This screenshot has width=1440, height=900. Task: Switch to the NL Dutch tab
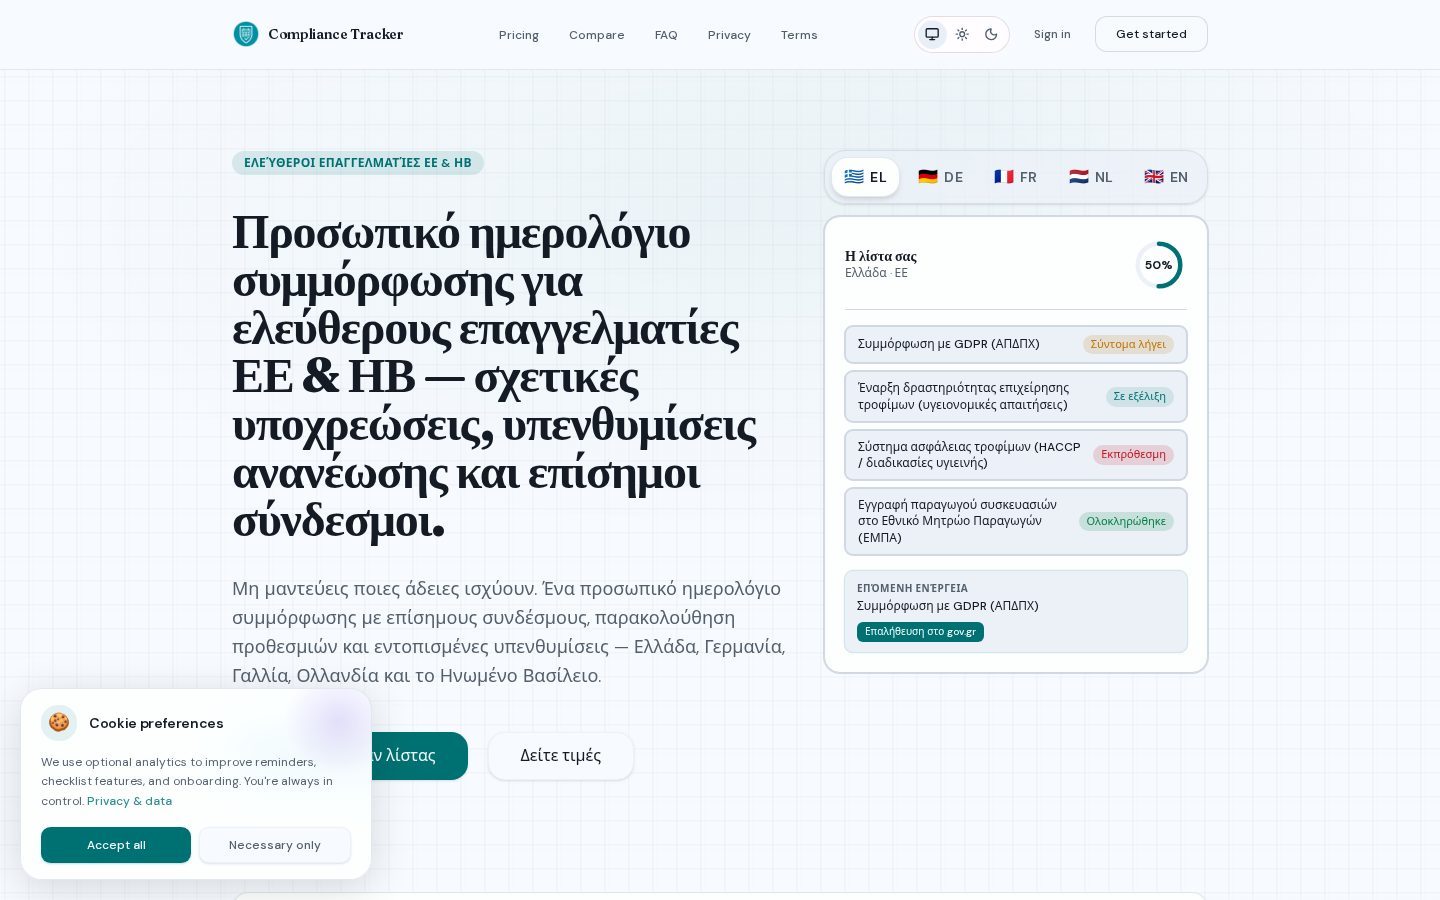1090,177
